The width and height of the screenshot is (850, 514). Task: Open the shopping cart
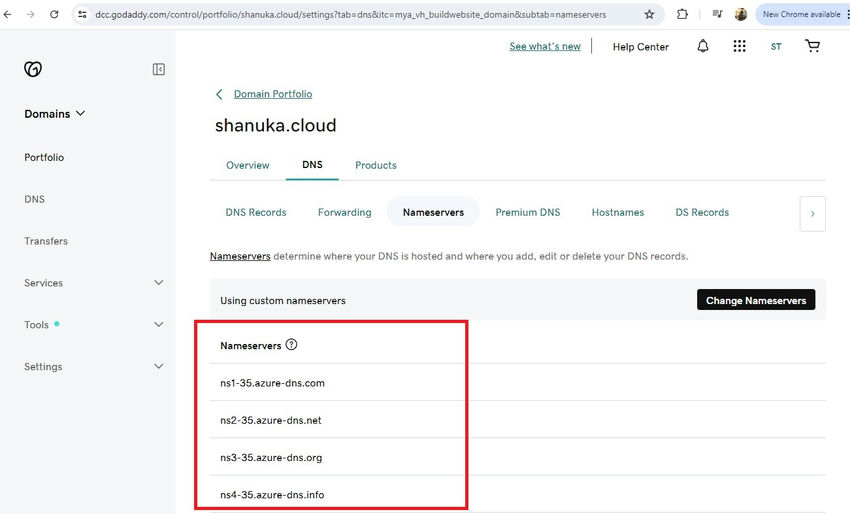(x=812, y=46)
